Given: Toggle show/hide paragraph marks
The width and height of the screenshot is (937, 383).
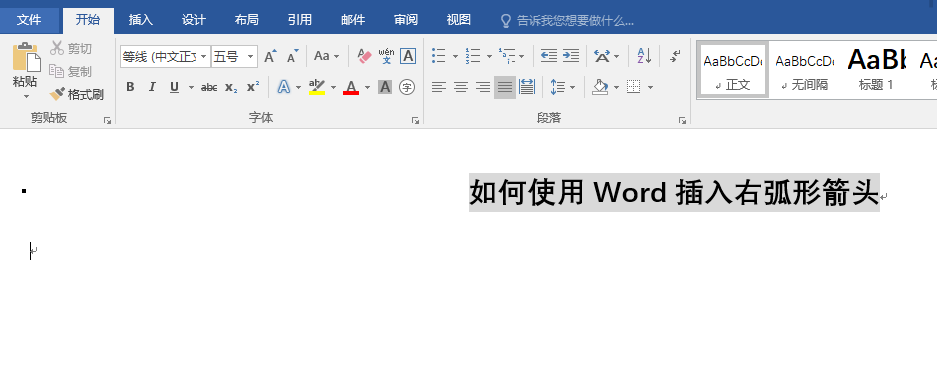Looking at the screenshot, I should (676, 57).
